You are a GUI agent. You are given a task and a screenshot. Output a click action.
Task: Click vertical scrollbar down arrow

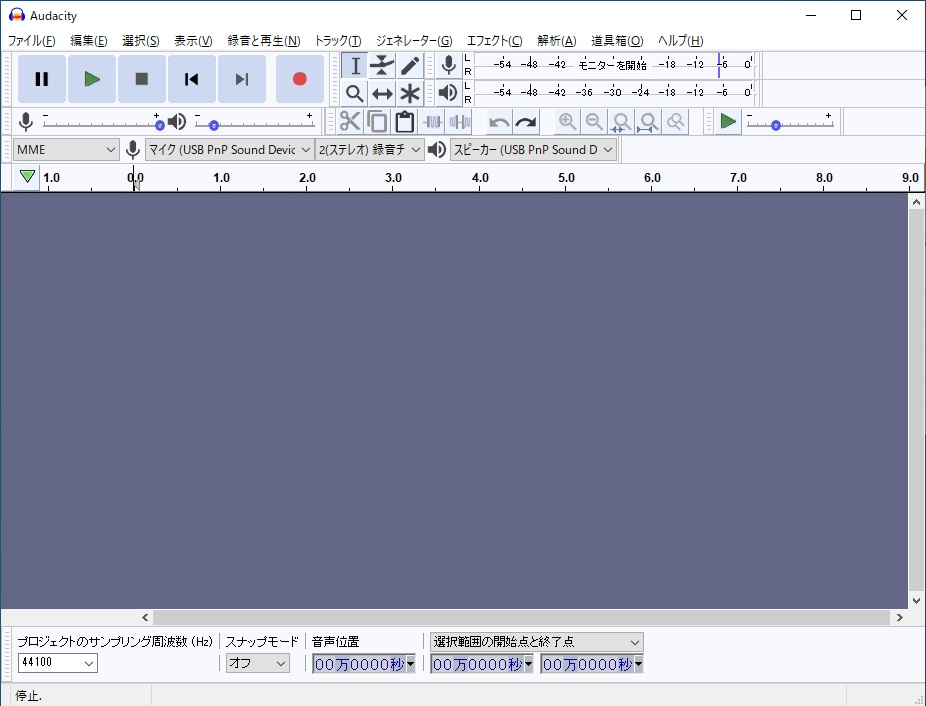[916, 600]
